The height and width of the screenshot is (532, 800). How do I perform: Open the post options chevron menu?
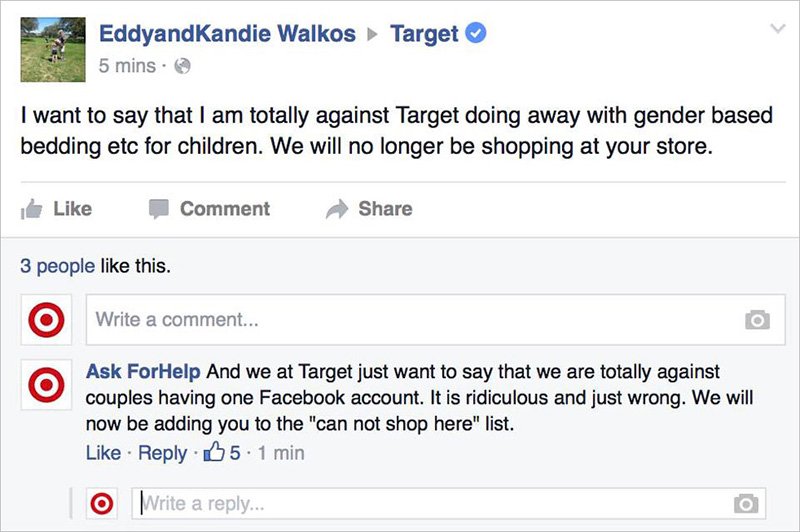click(778, 29)
